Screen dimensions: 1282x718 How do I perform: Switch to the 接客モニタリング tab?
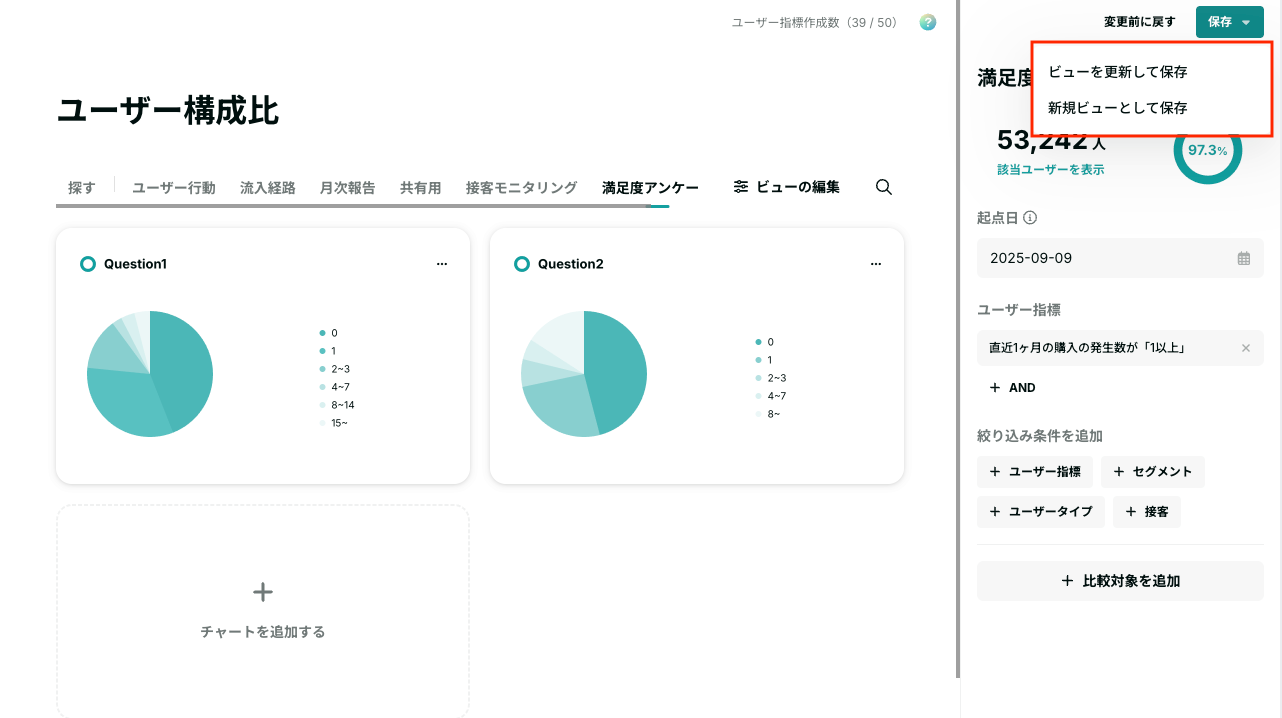coord(522,187)
